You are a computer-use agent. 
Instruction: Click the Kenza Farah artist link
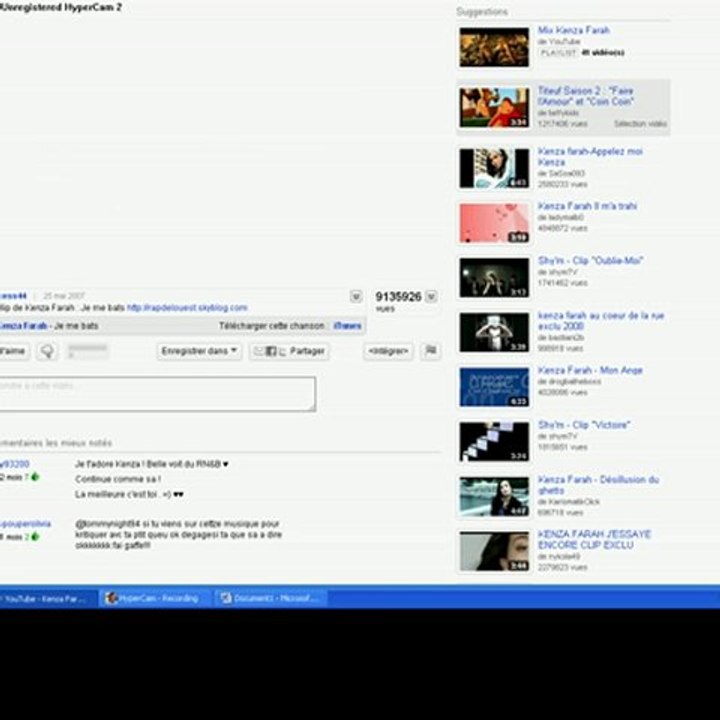[x=23, y=326]
